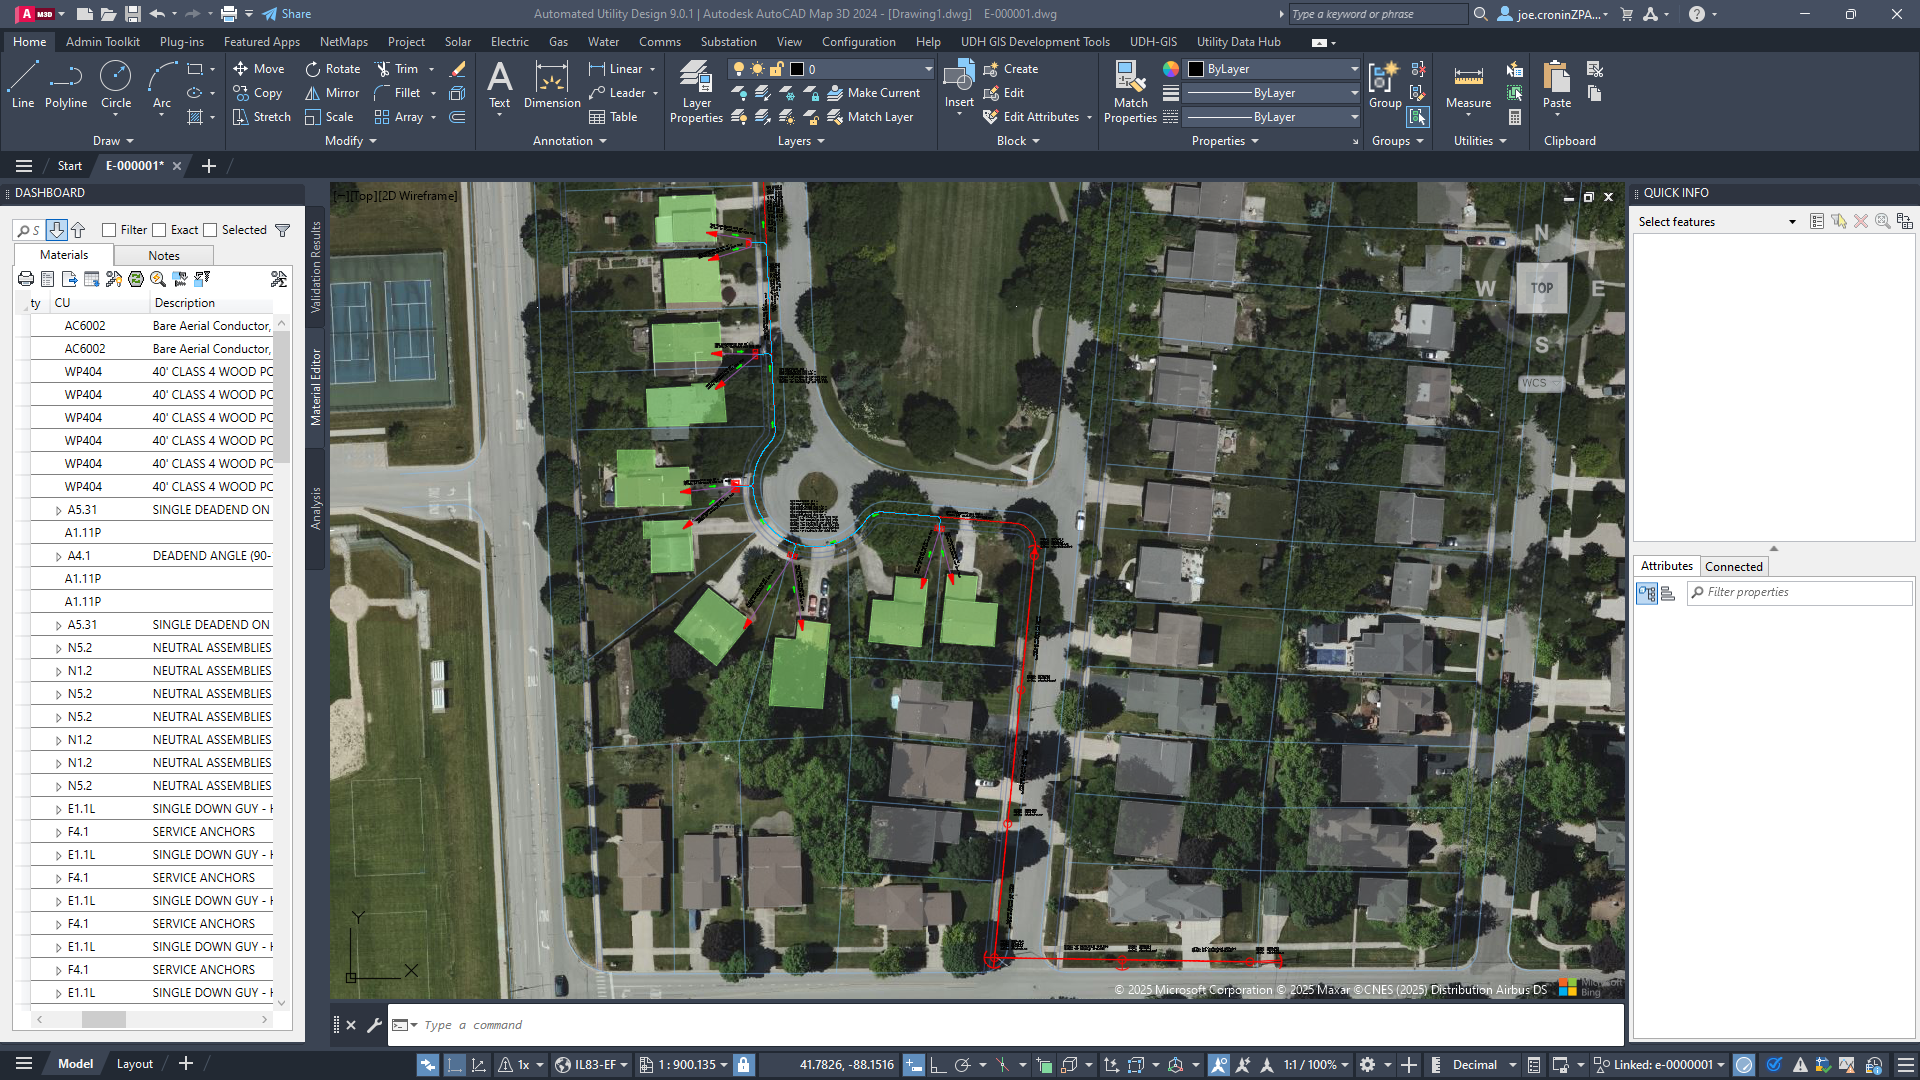
Task: Open the ByLayer color dropdown
Action: pos(1354,69)
